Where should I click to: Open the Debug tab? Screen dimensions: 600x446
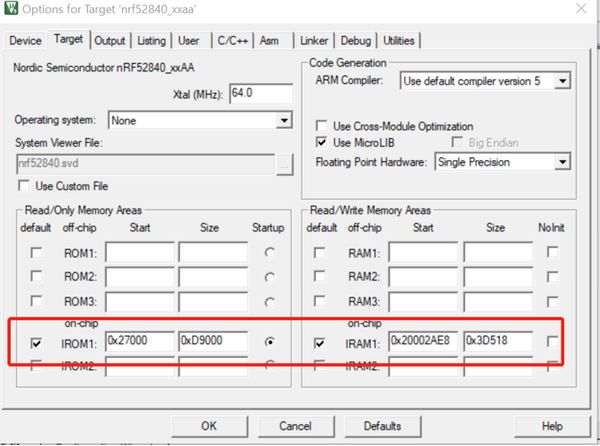tap(355, 41)
